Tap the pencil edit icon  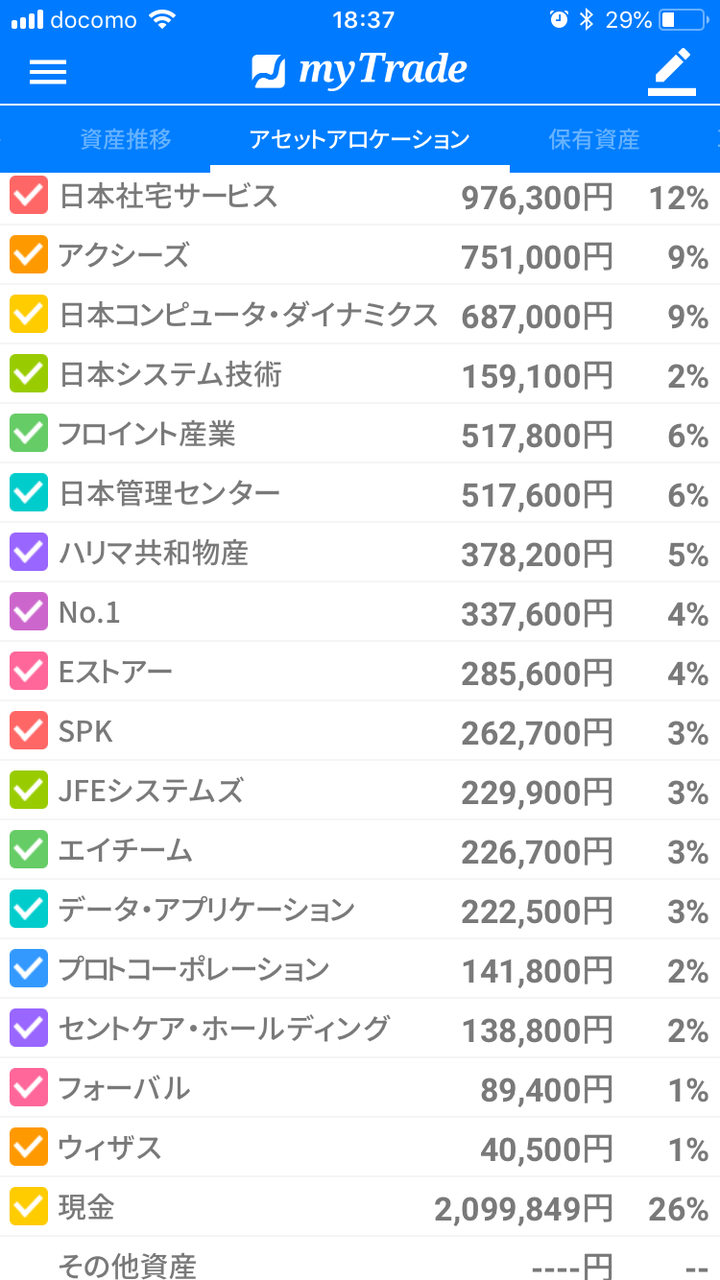(672, 71)
